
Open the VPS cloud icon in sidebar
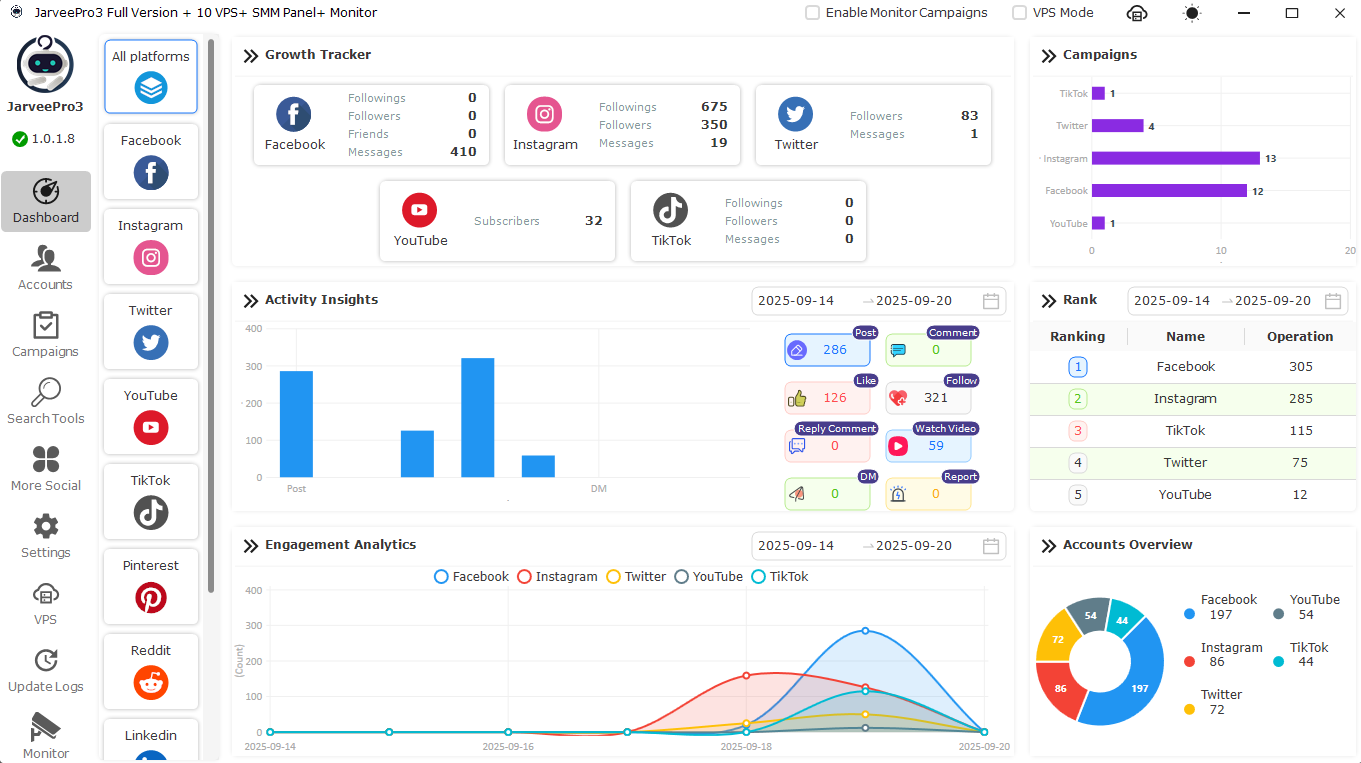pos(46,603)
